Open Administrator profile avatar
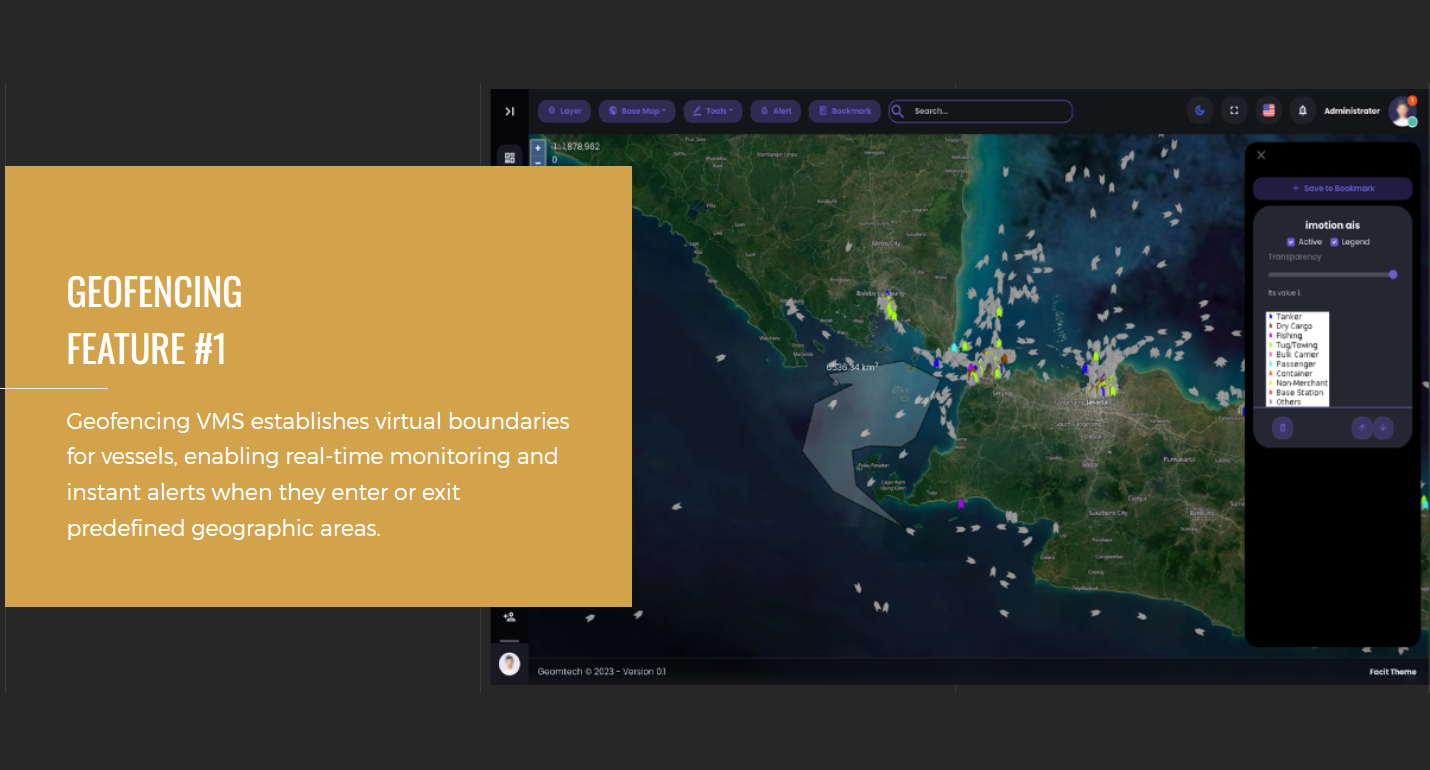 [x=1402, y=111]
